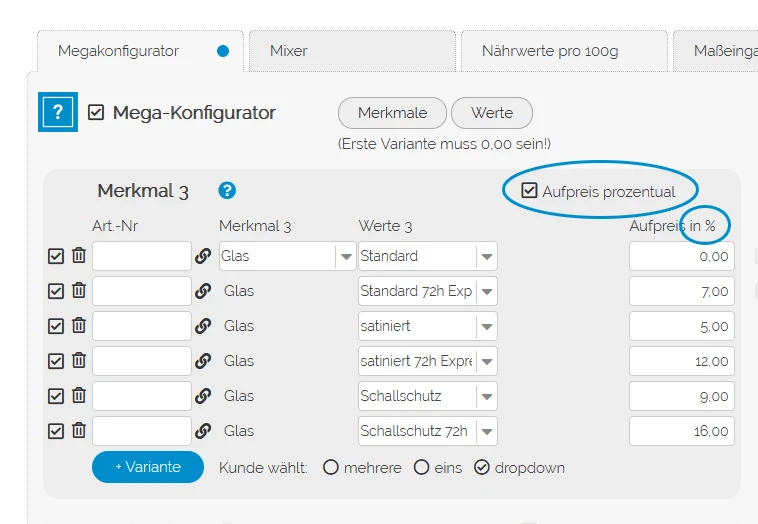Click link icon in Standard 72h Express row

click(203, 291)
